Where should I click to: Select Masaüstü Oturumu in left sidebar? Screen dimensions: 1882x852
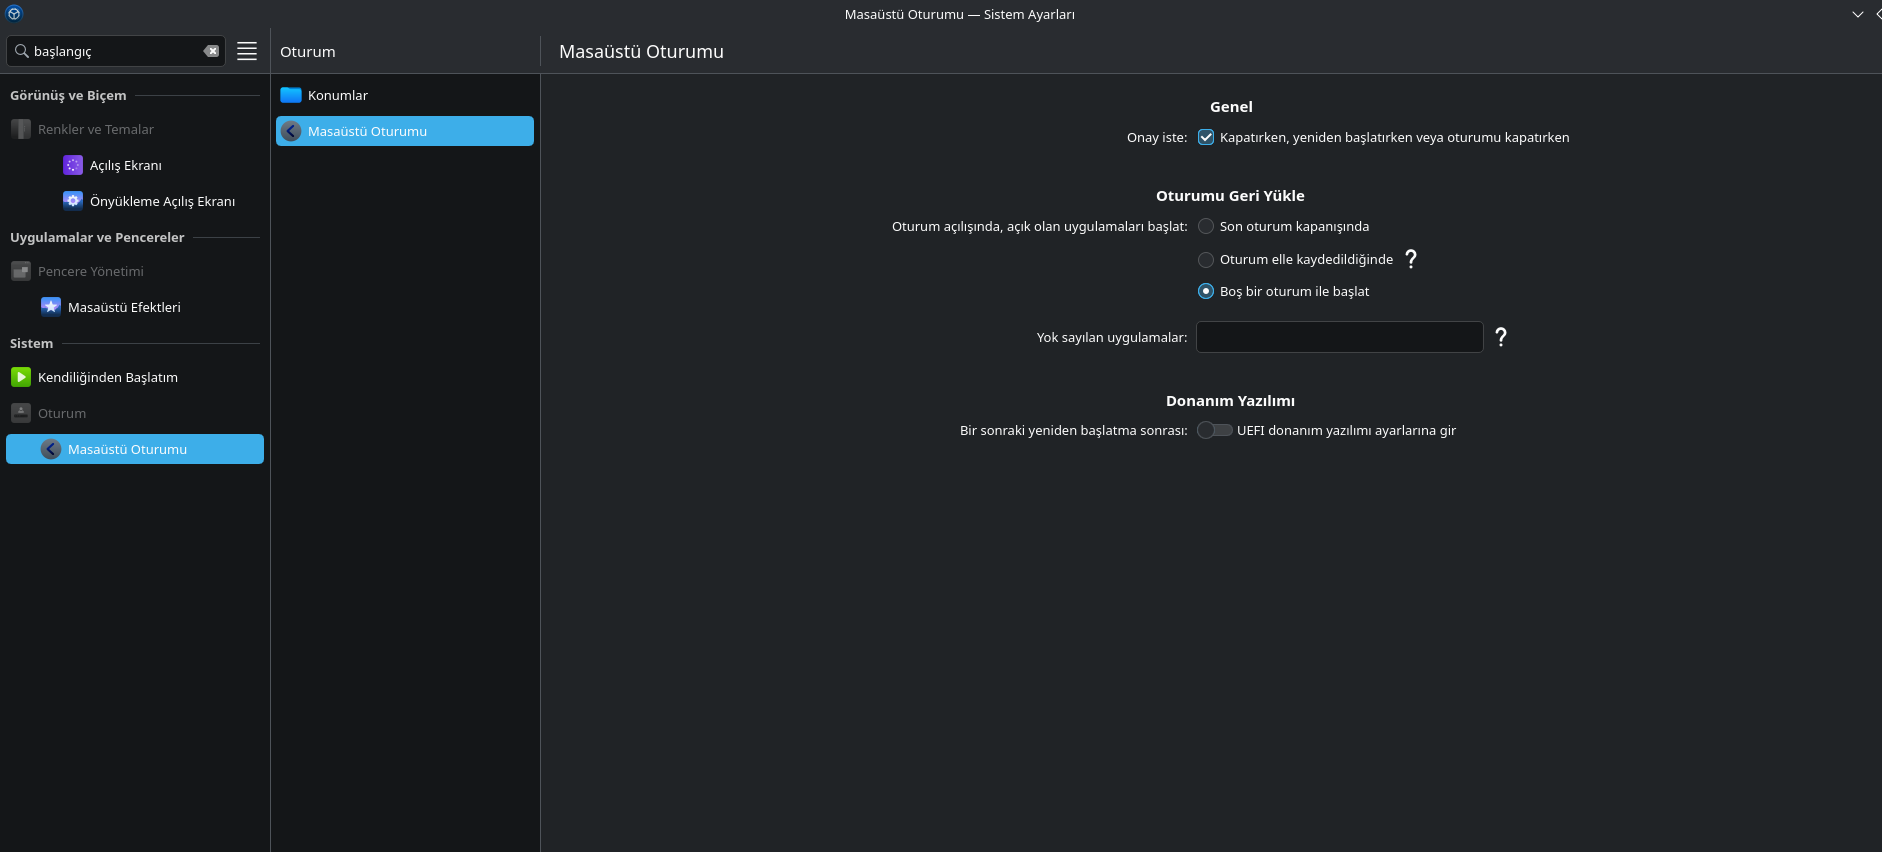click(135, 449)
